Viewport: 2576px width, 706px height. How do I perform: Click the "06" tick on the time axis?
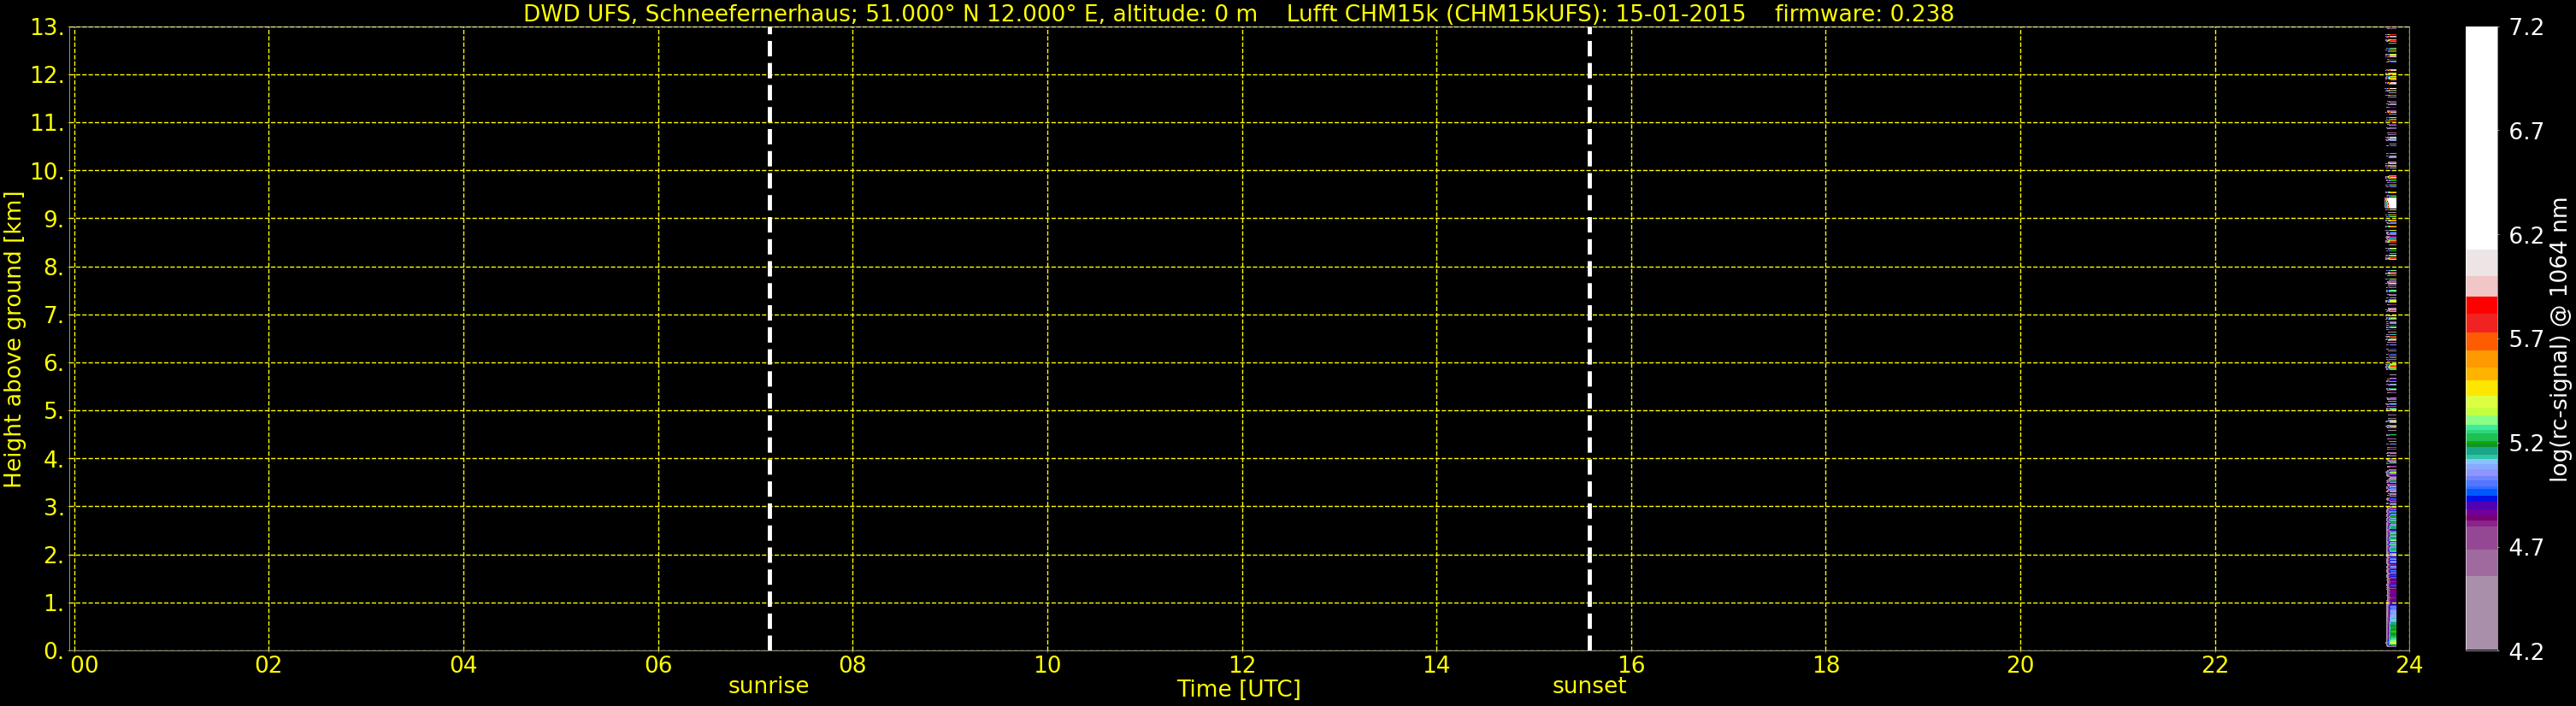point(658,665)
